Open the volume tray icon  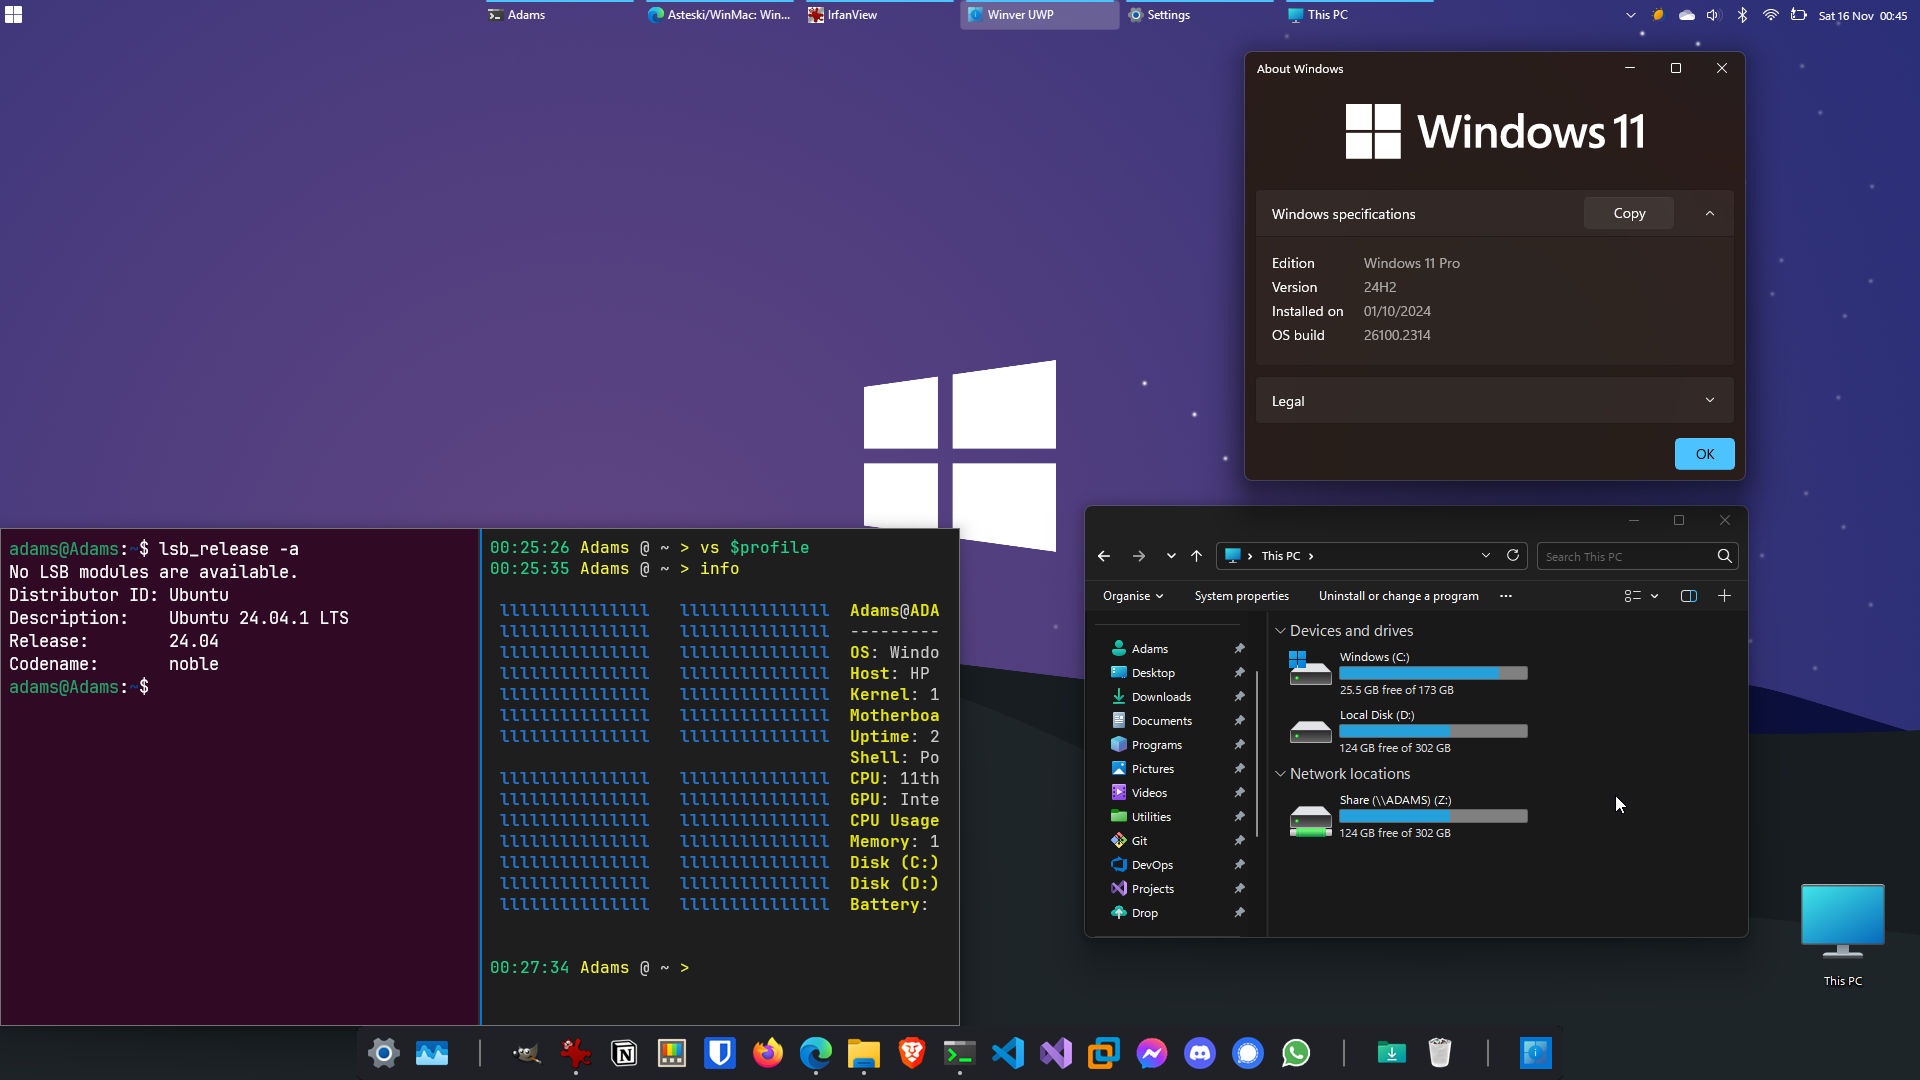pyautogui.click(x=1713, y=15)
